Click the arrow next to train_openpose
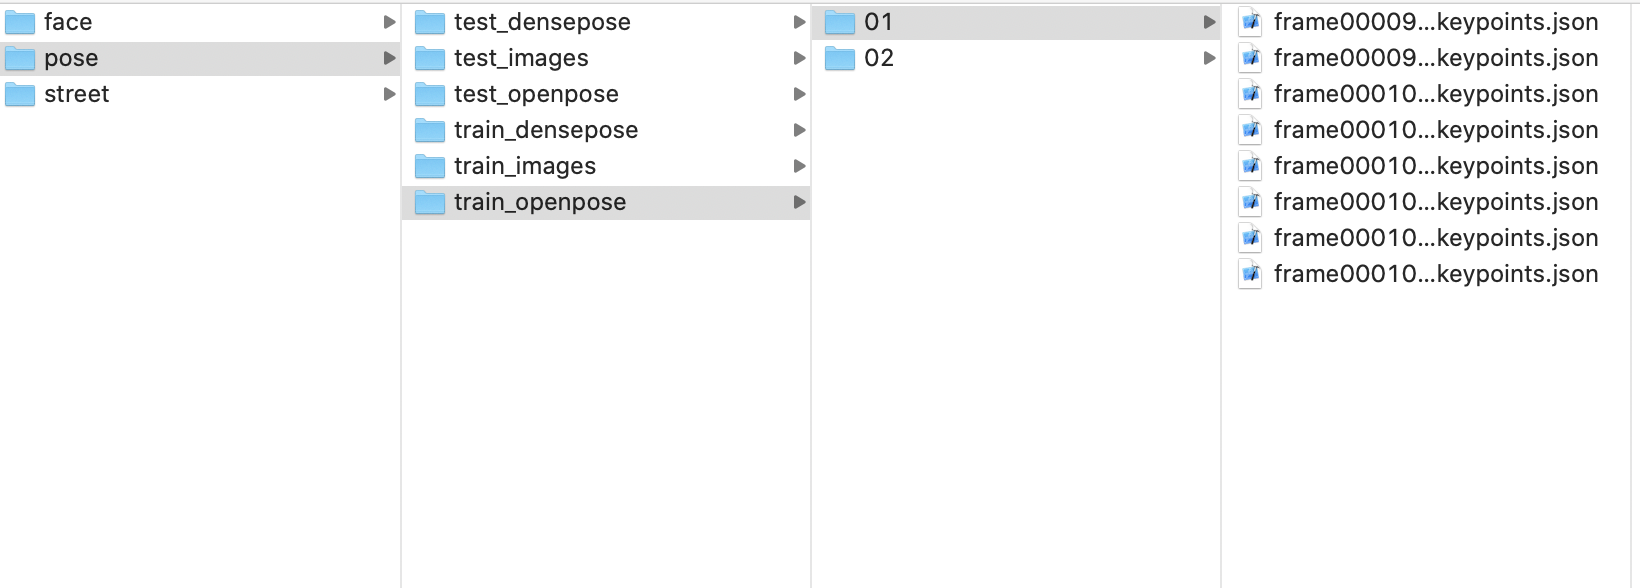This screenshot has height=588, width=1640. (x=799, y=202)
